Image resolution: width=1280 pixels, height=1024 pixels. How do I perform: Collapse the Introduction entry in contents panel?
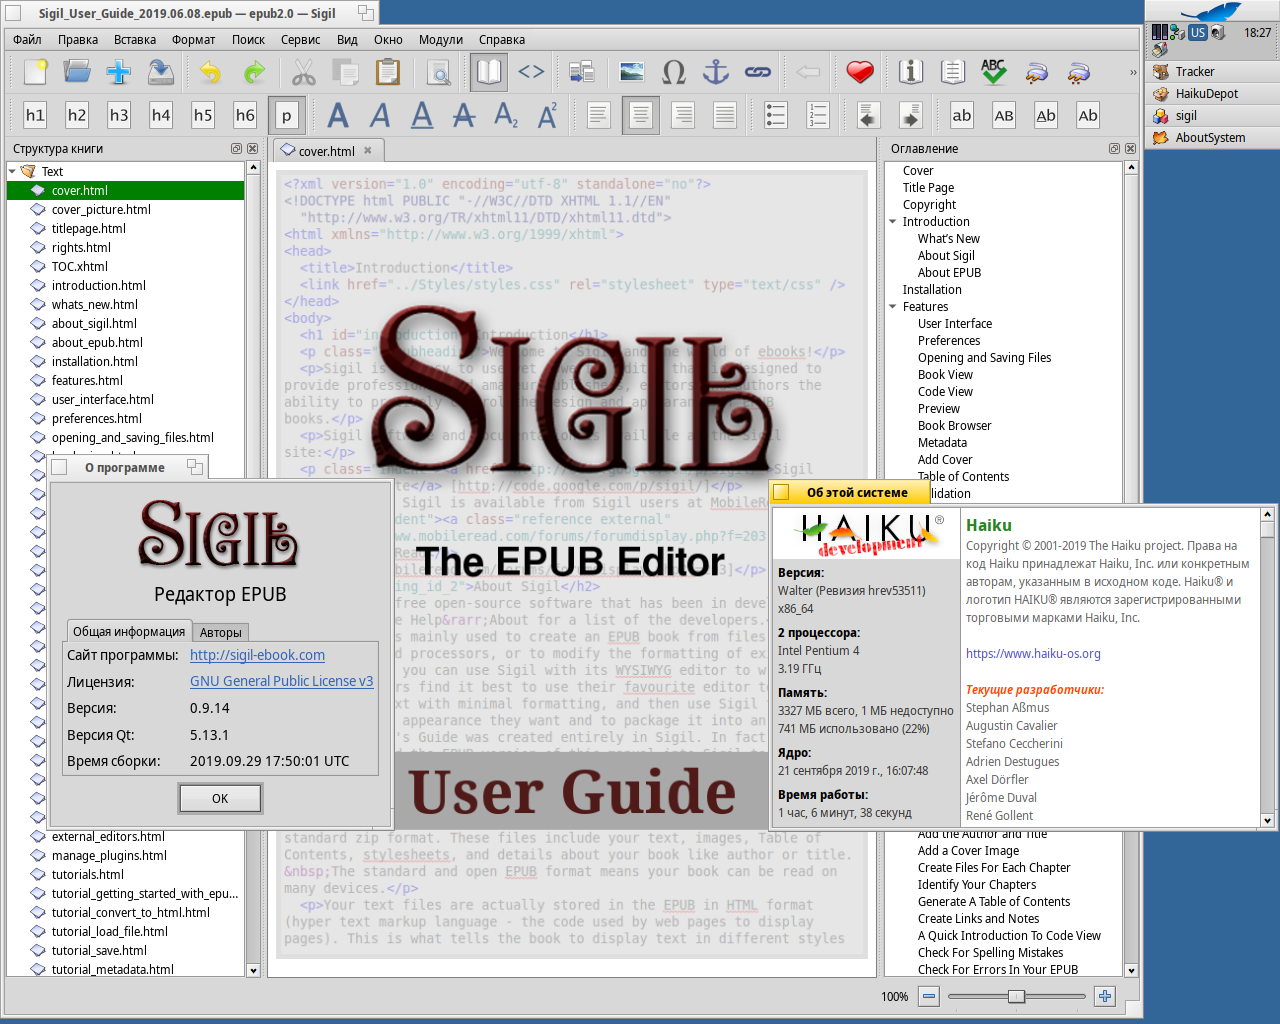pos(893,222)
